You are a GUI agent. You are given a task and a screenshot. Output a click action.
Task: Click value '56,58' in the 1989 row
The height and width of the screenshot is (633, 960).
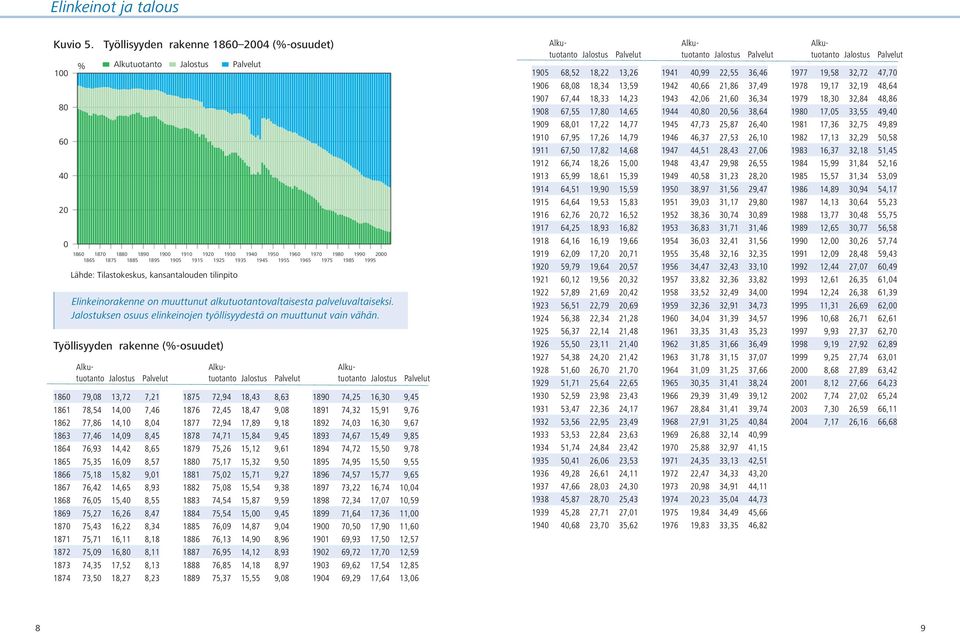tap(887, 228)
